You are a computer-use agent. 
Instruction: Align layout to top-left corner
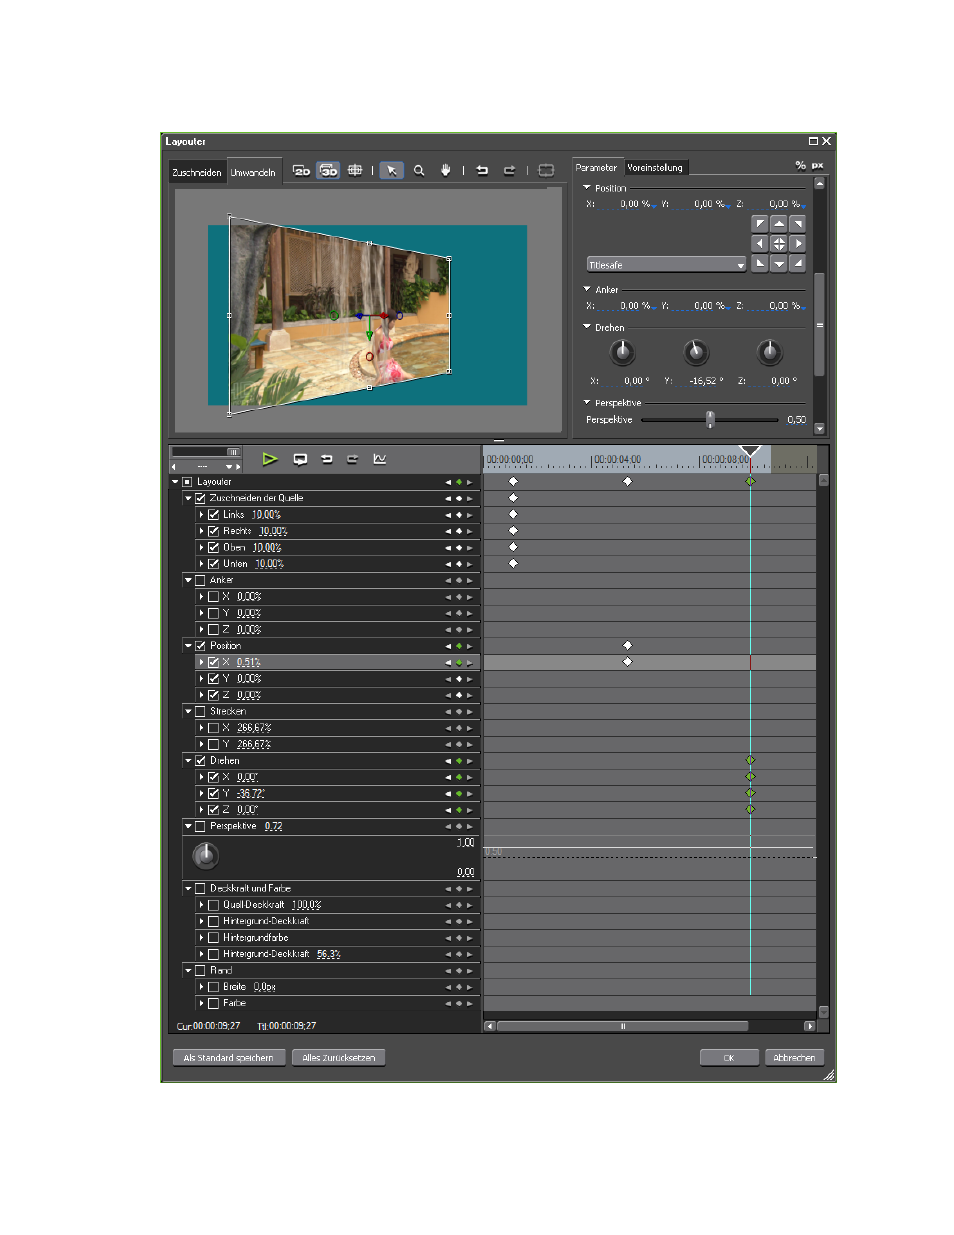(x=760, y=224)
